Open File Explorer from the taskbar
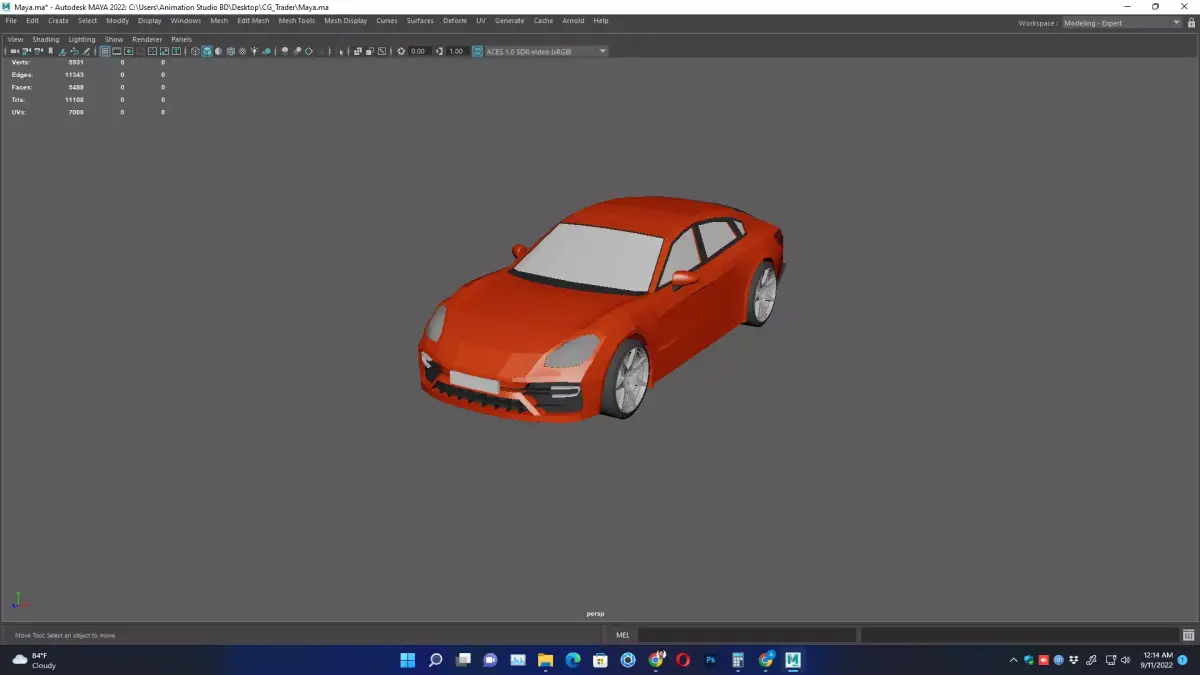The width and height of the screenshot is (1200, 675). tap(545, 660)
